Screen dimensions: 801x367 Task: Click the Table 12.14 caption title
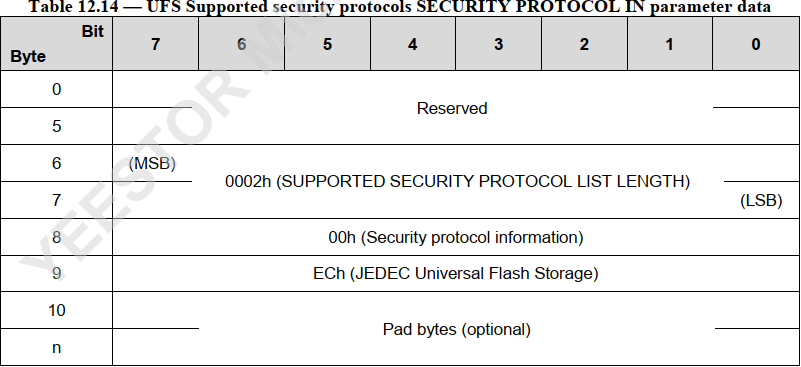(x=399, y=7)
